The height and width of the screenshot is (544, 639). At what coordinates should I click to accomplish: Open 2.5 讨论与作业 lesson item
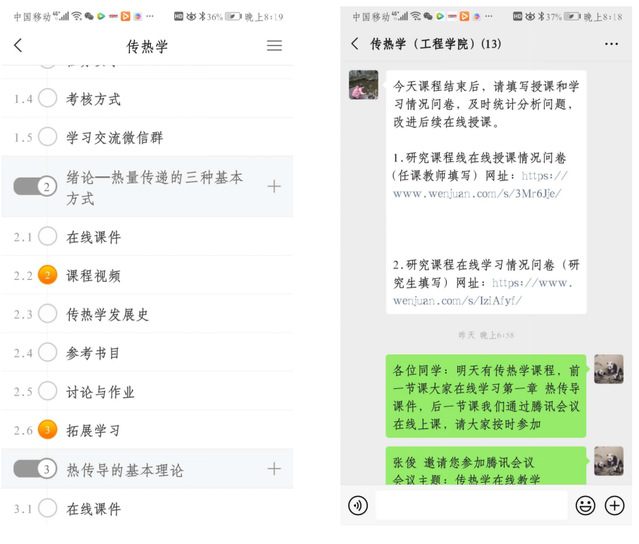pyautogui.click(x=147, y=391)
